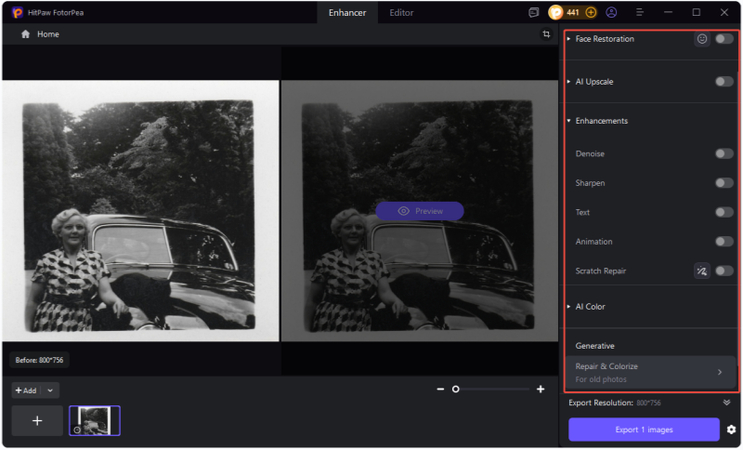This screenshot has height=450, width=743.
Task: Toggle Face Restoration switch on
Action: [724, 39]
